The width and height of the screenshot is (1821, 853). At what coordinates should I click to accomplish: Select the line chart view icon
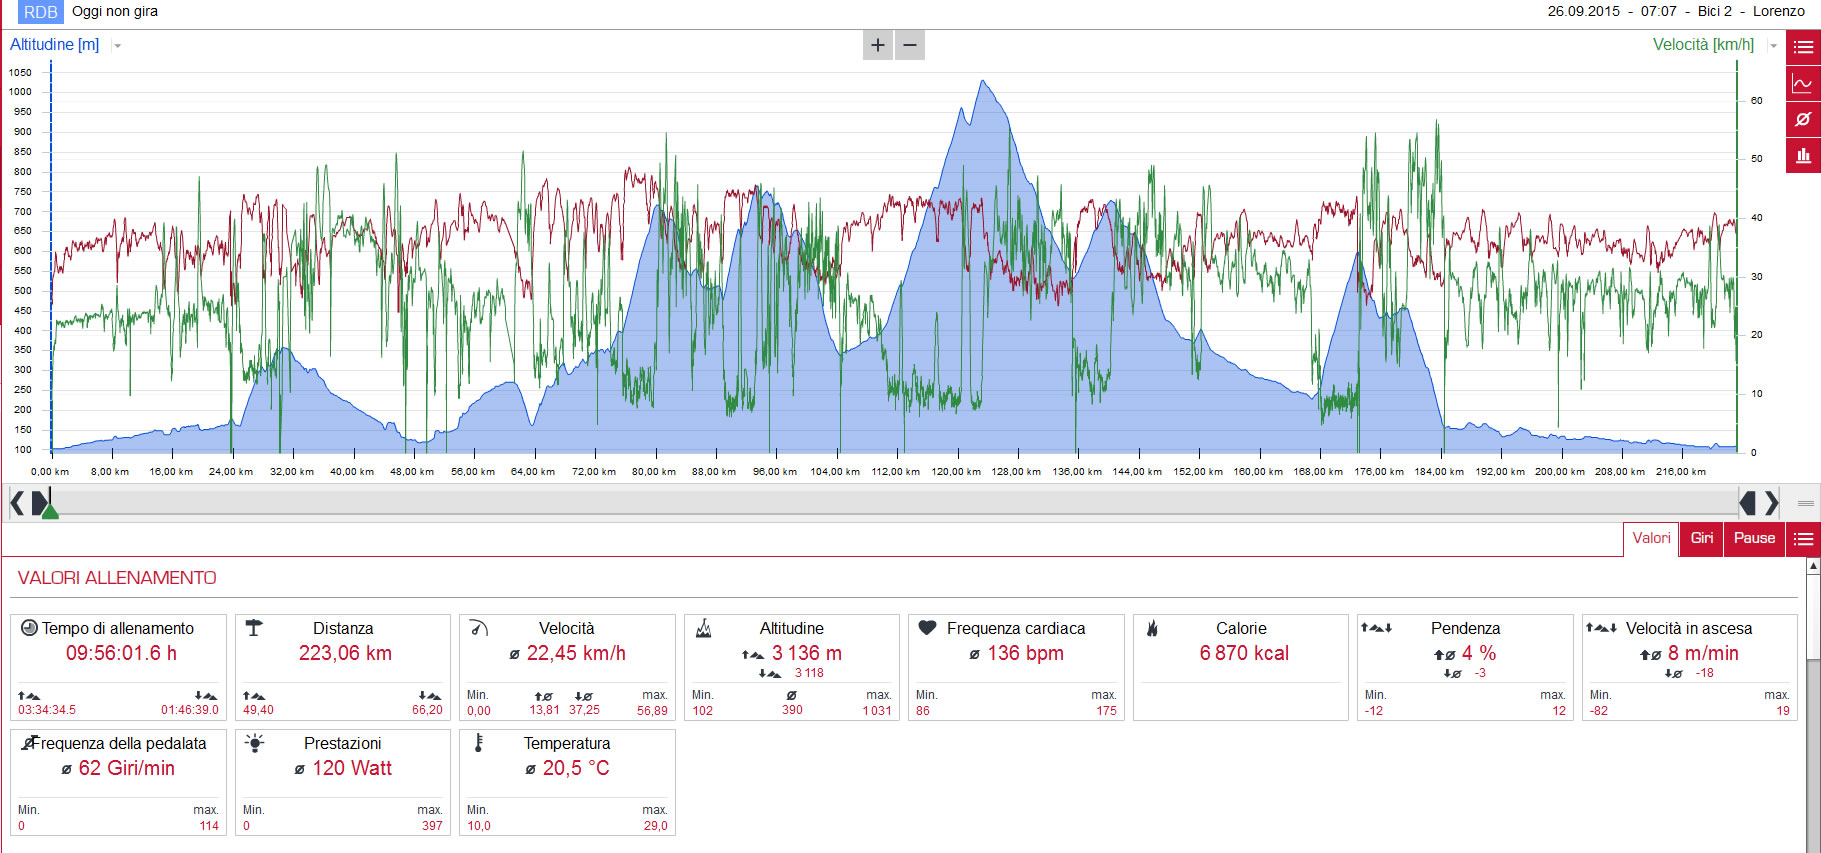(x=1803, y=83)
